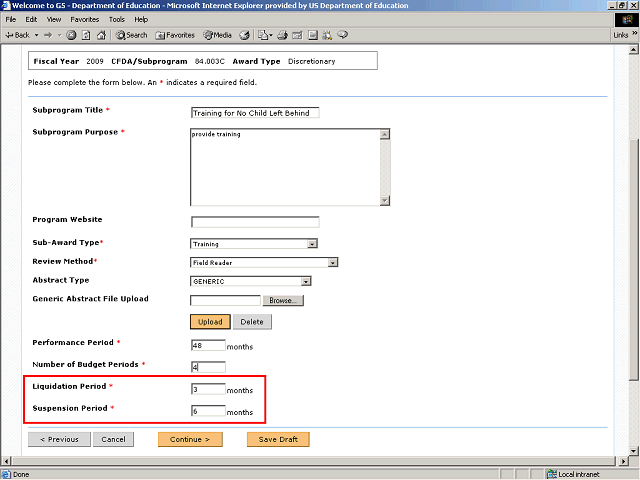This screenshot has width=640, height=480.
Task: Click the page vertical scrollbar up arrow
Action: click(633, 50)
